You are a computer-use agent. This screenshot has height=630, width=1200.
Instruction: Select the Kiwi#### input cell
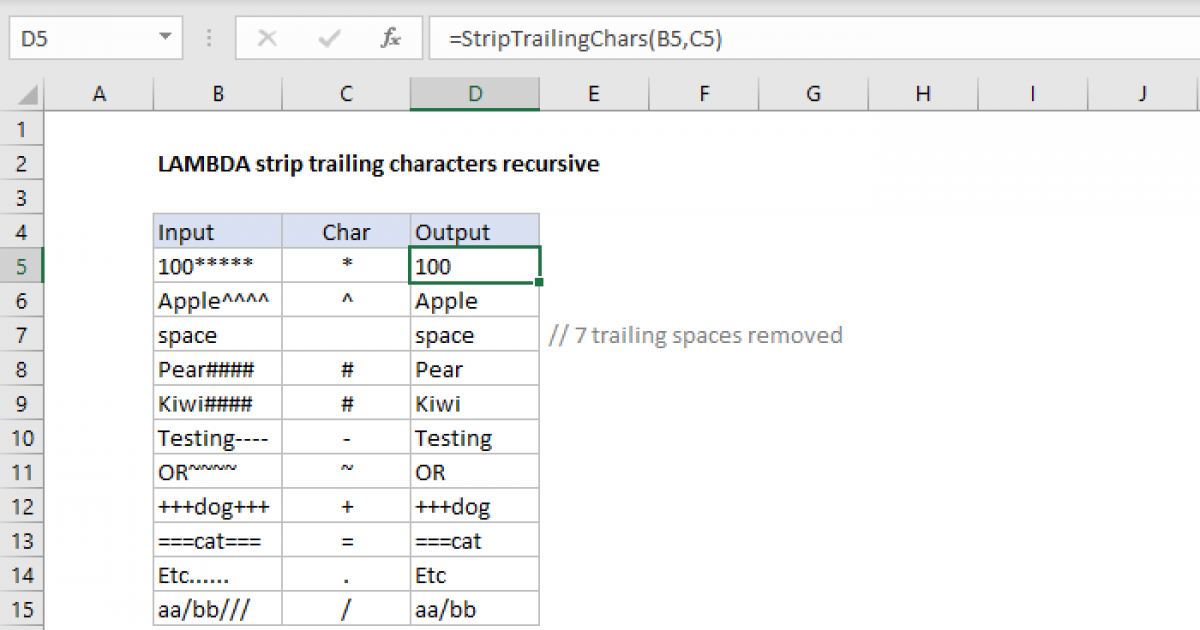217,403
